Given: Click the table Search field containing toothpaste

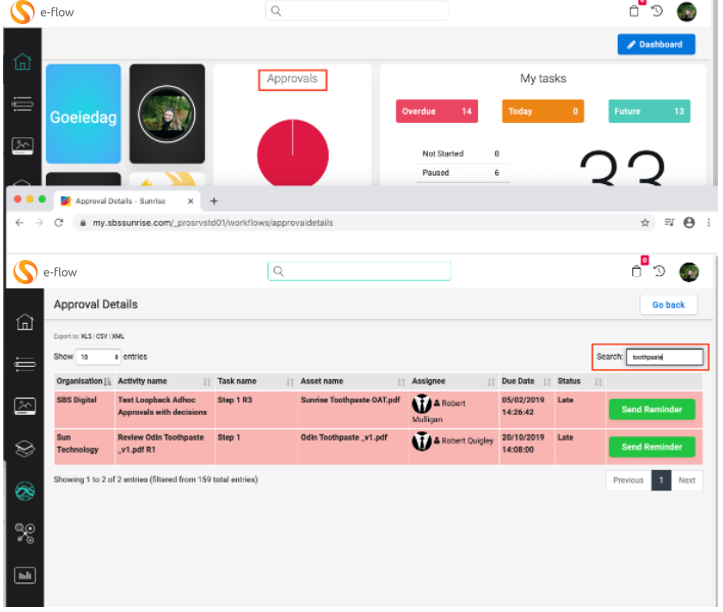Looking at the screenshot, I should (664, 357).
